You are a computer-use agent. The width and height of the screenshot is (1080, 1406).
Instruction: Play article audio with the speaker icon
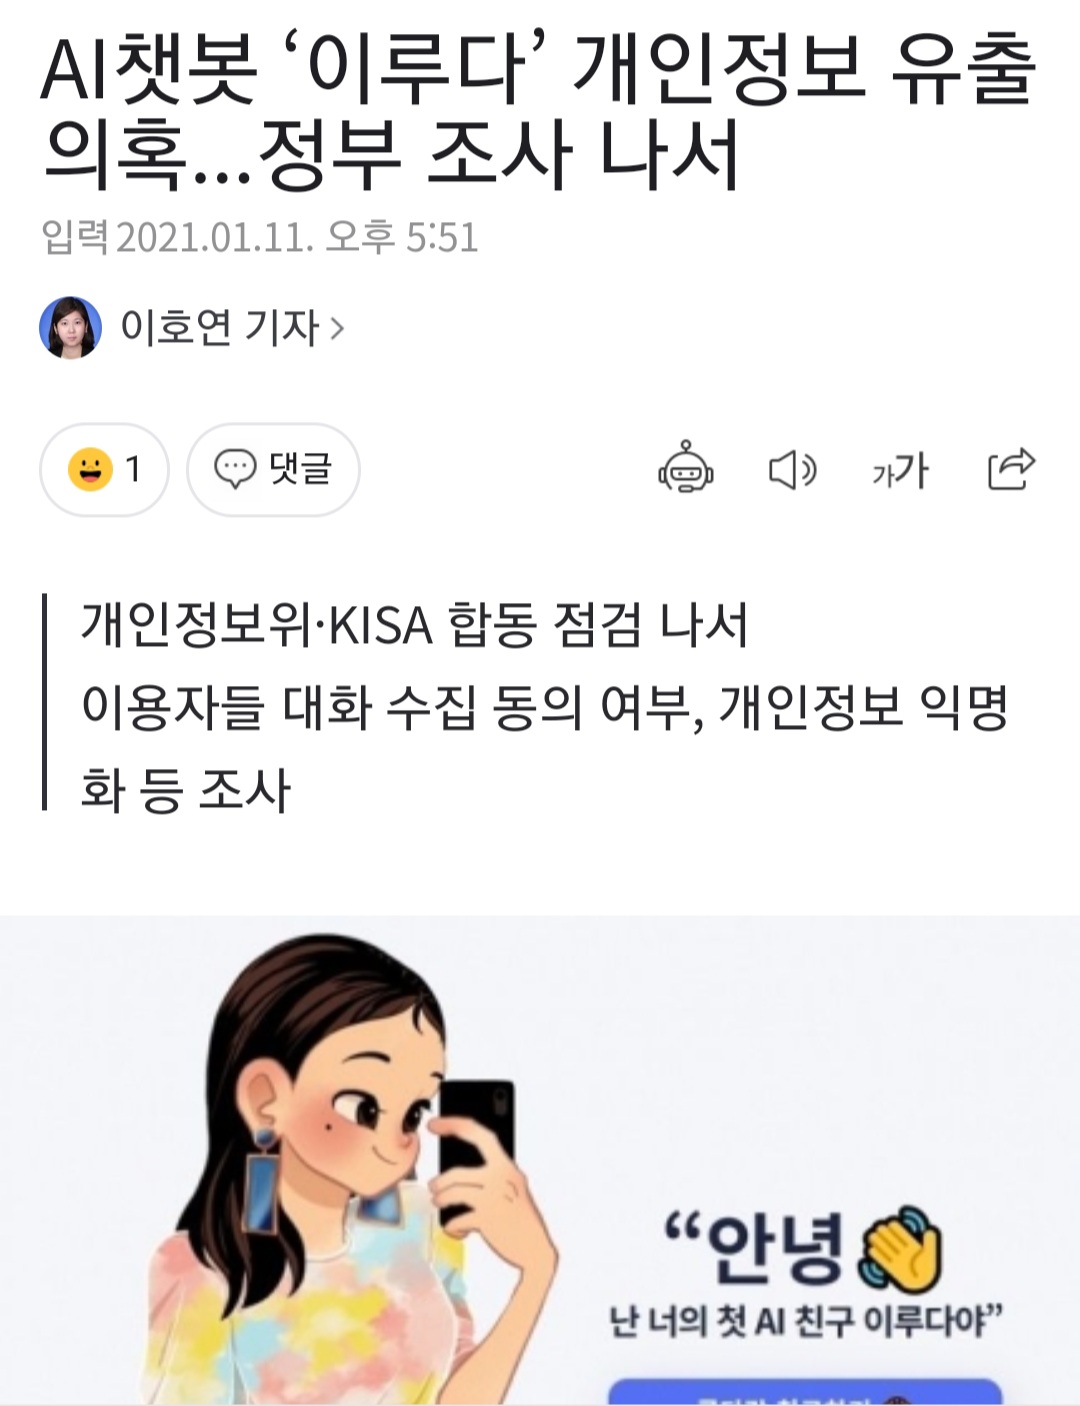792,469
